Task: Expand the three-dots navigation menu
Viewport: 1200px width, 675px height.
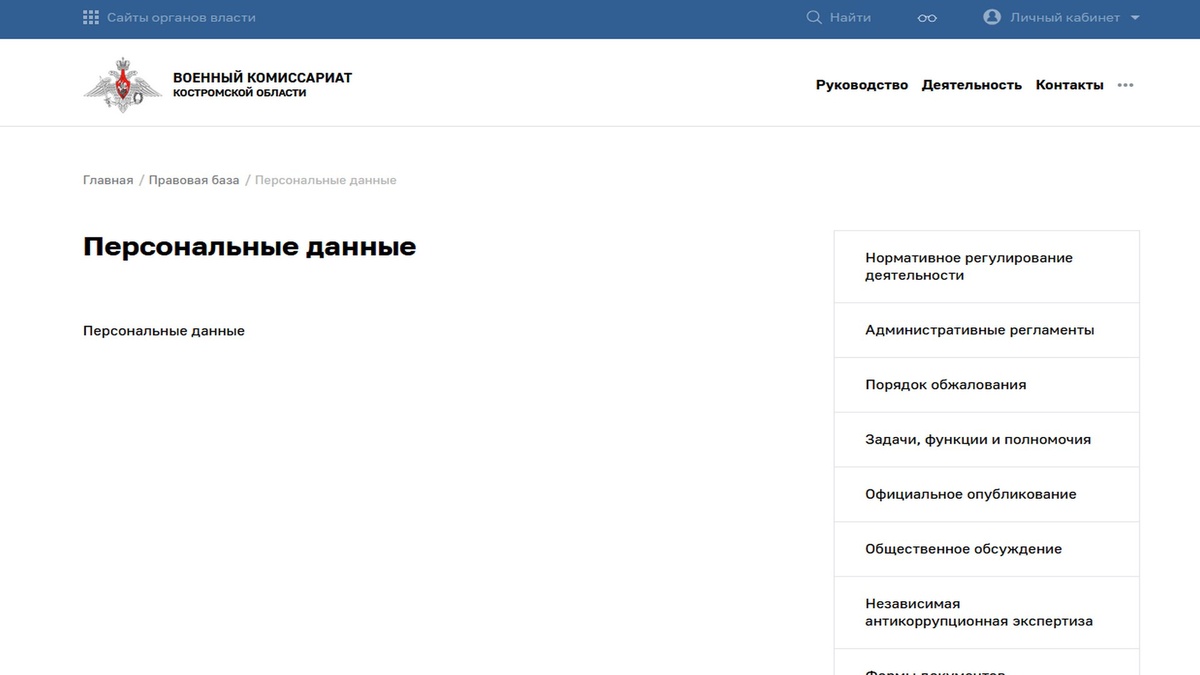Action: pos(1125,85)
